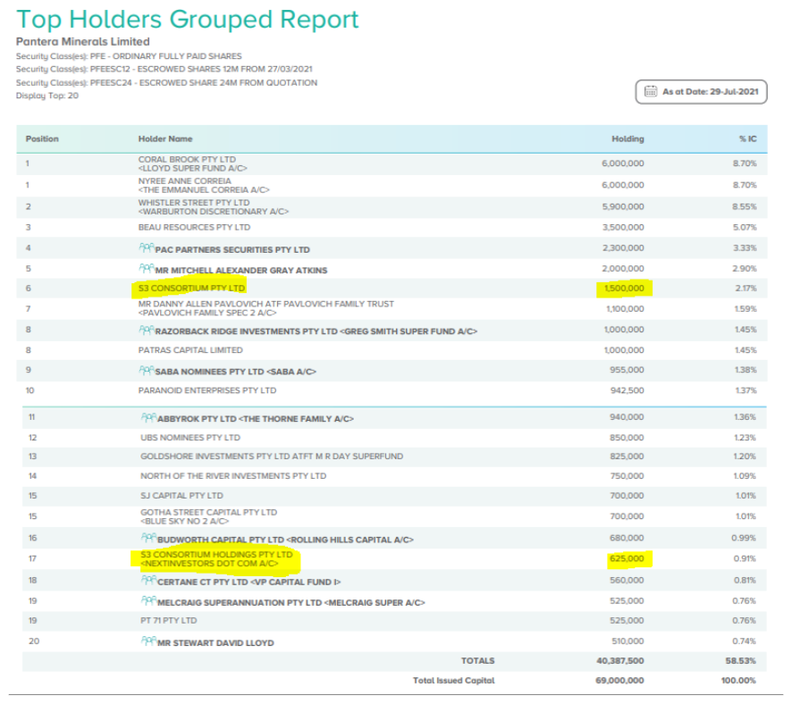Click group icon beside Mr Mitchell Alexander Gray Atkins
This screenshot has width=800, height=704.
[x=146, y=268]
